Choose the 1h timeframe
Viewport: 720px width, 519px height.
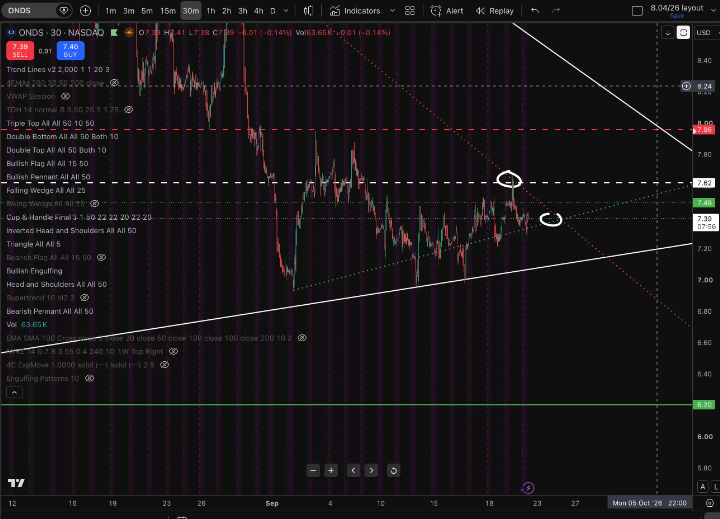(211, 11)
